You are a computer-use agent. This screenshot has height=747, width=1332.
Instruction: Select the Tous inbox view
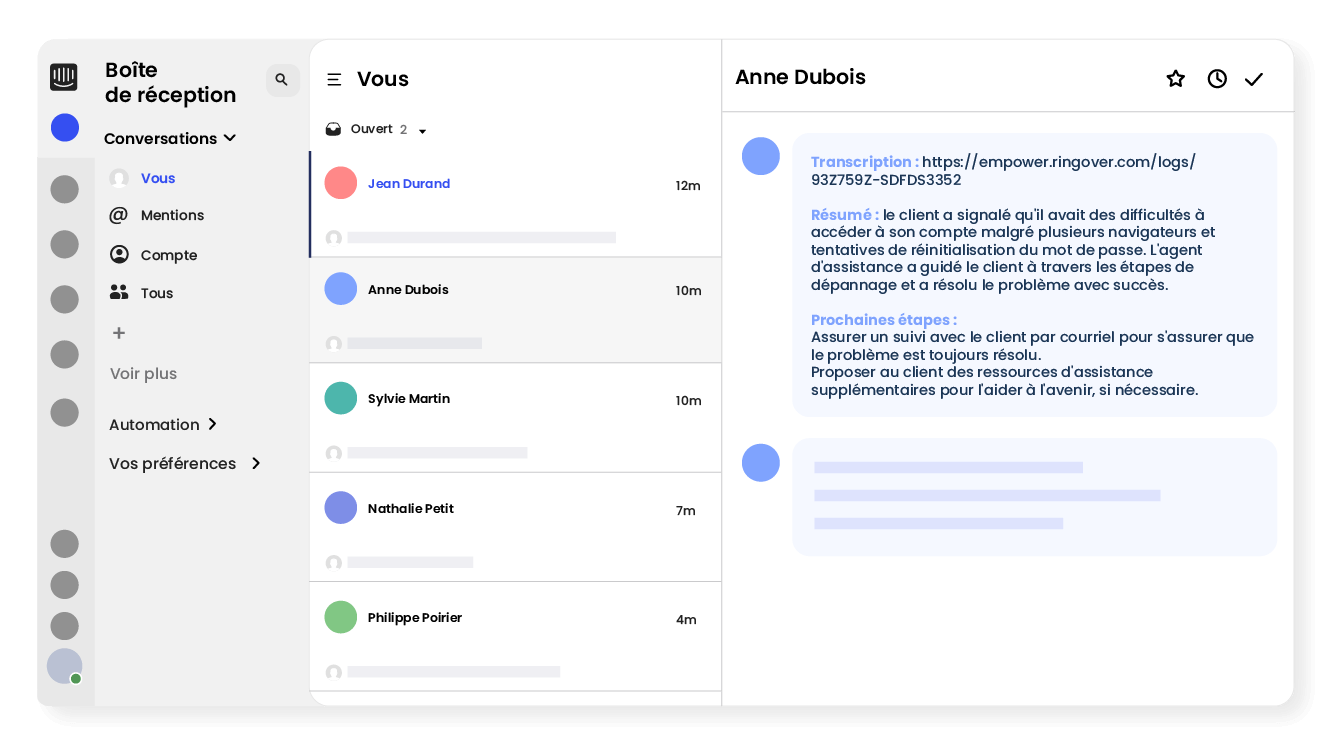pyautogui.click(x=156, y=293)
